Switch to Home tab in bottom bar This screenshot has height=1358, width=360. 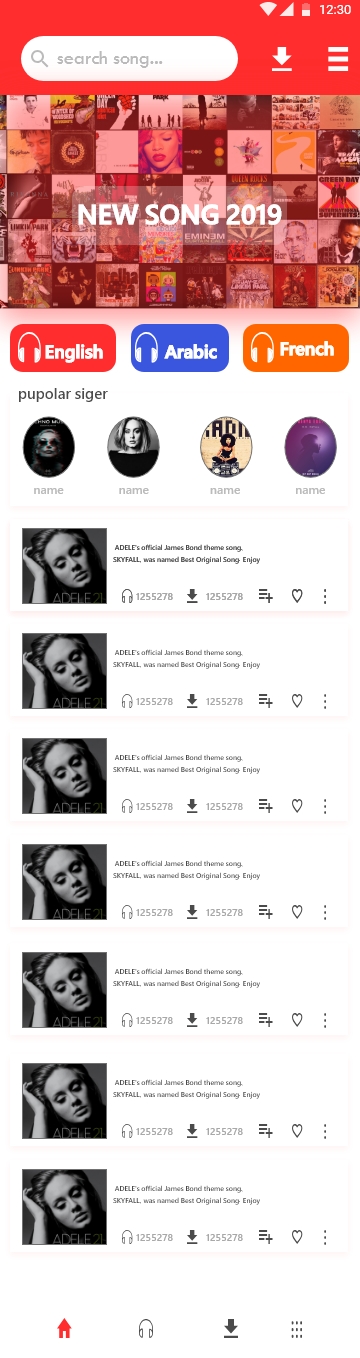coord(64,1328)
